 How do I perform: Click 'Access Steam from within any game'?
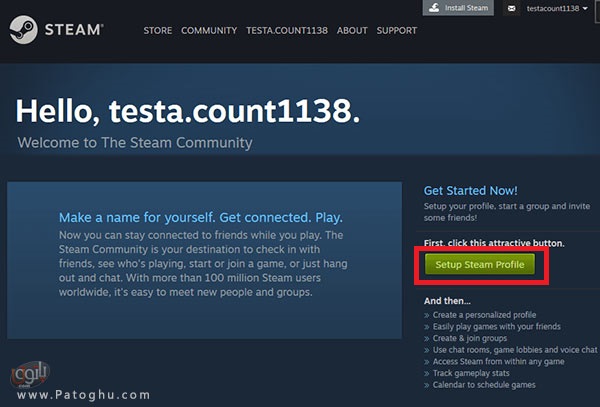coord(498,361)
